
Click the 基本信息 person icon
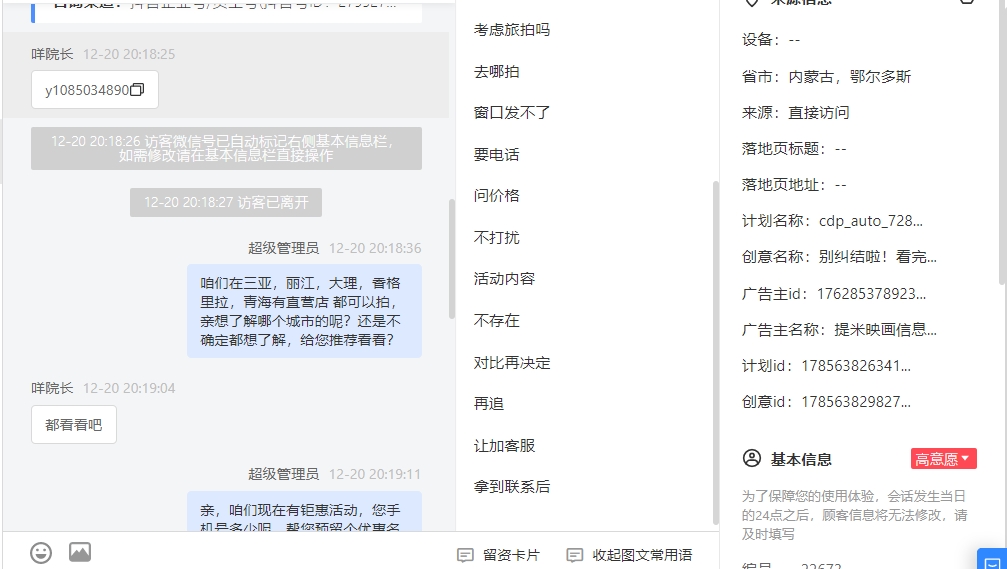751,459
